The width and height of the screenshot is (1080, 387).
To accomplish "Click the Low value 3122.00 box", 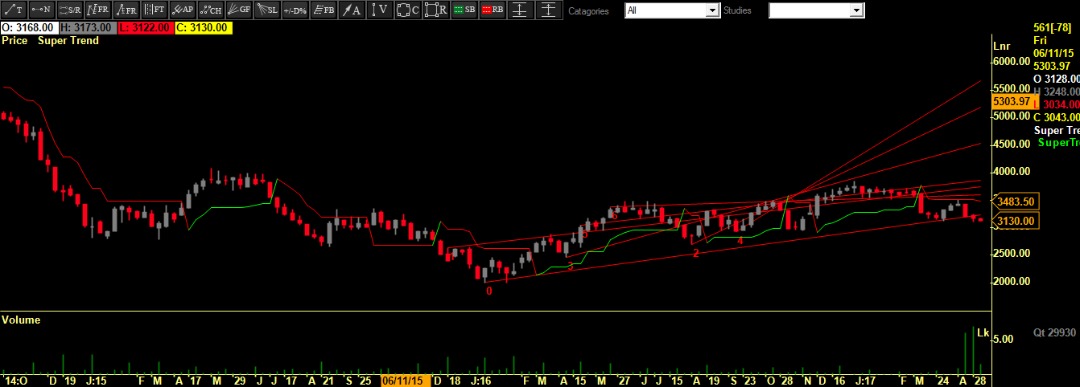I will 145,28.
